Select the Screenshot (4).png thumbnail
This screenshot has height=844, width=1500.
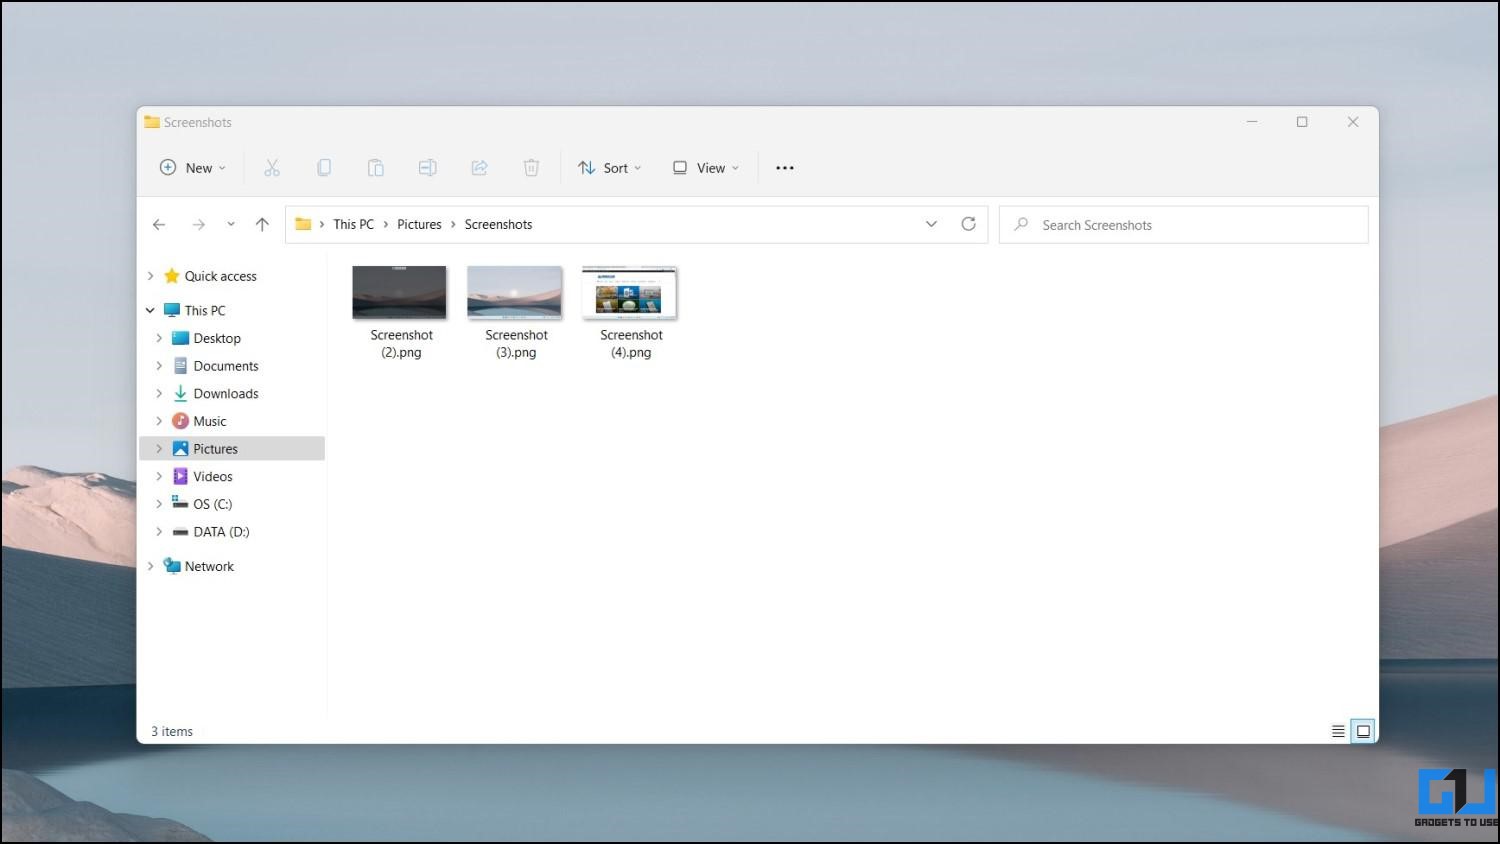[630, 292]
